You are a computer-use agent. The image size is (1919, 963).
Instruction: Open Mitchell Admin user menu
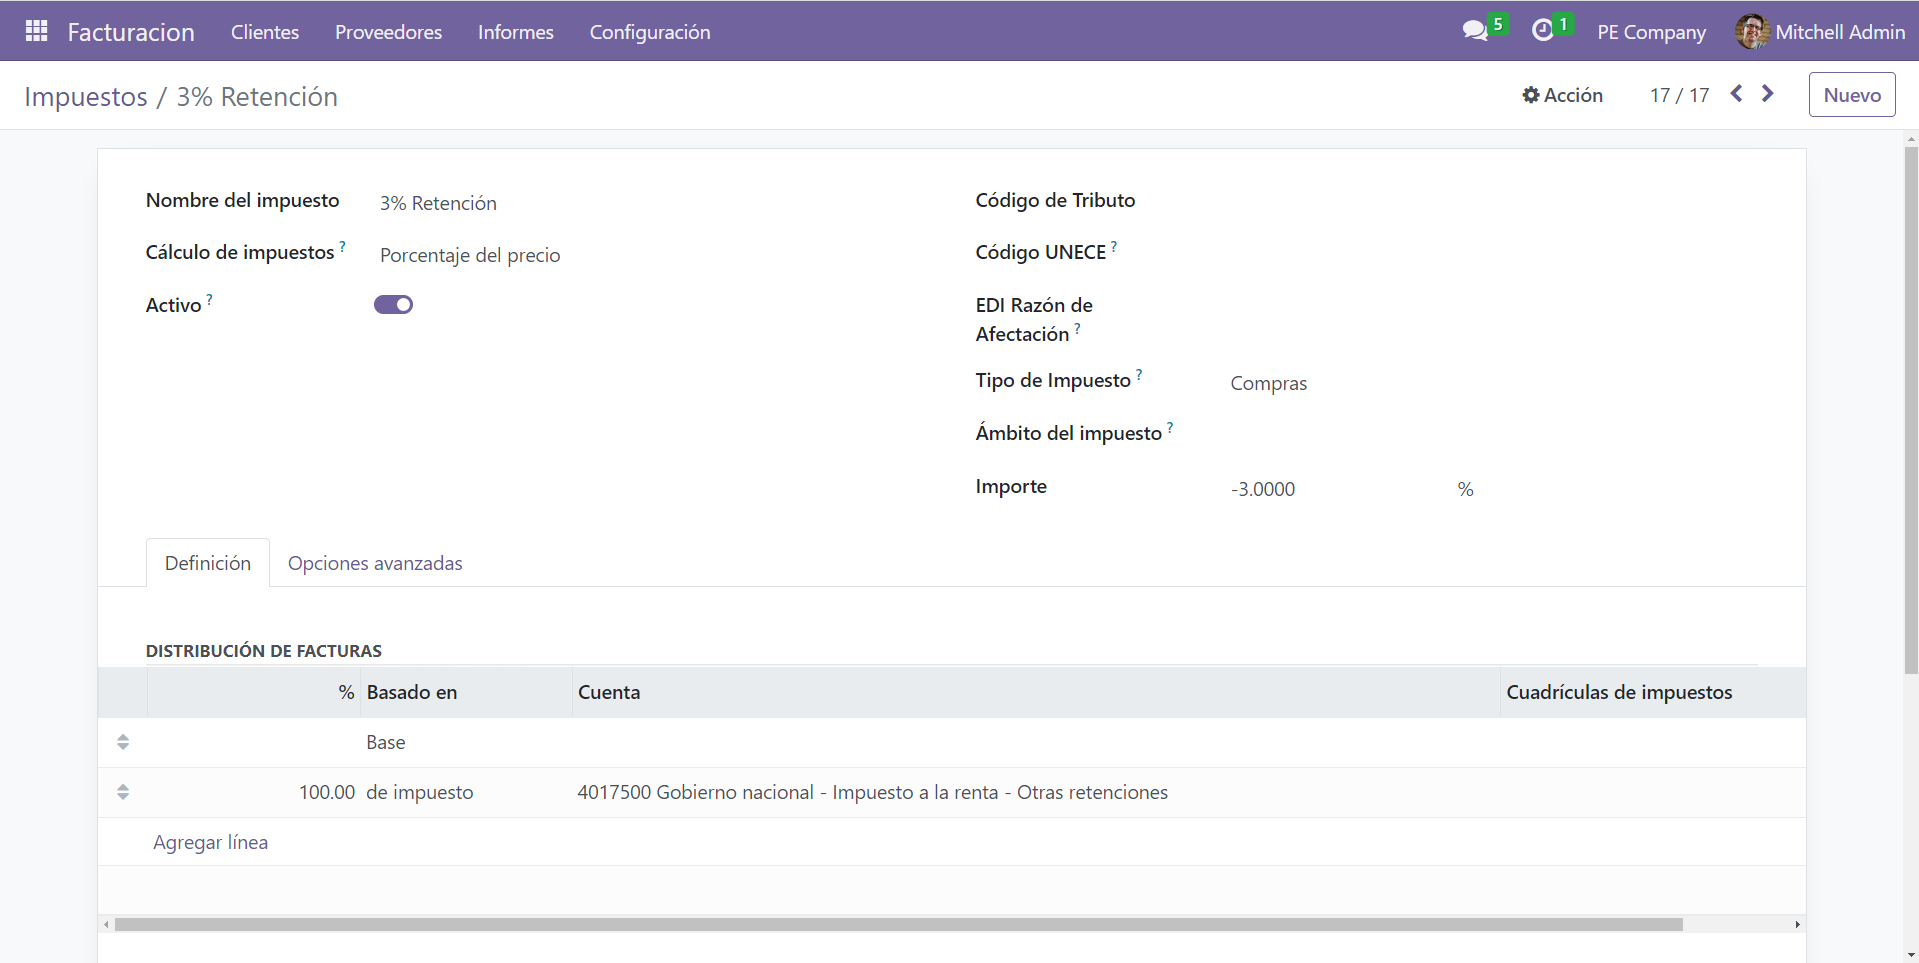point(1821,32)
